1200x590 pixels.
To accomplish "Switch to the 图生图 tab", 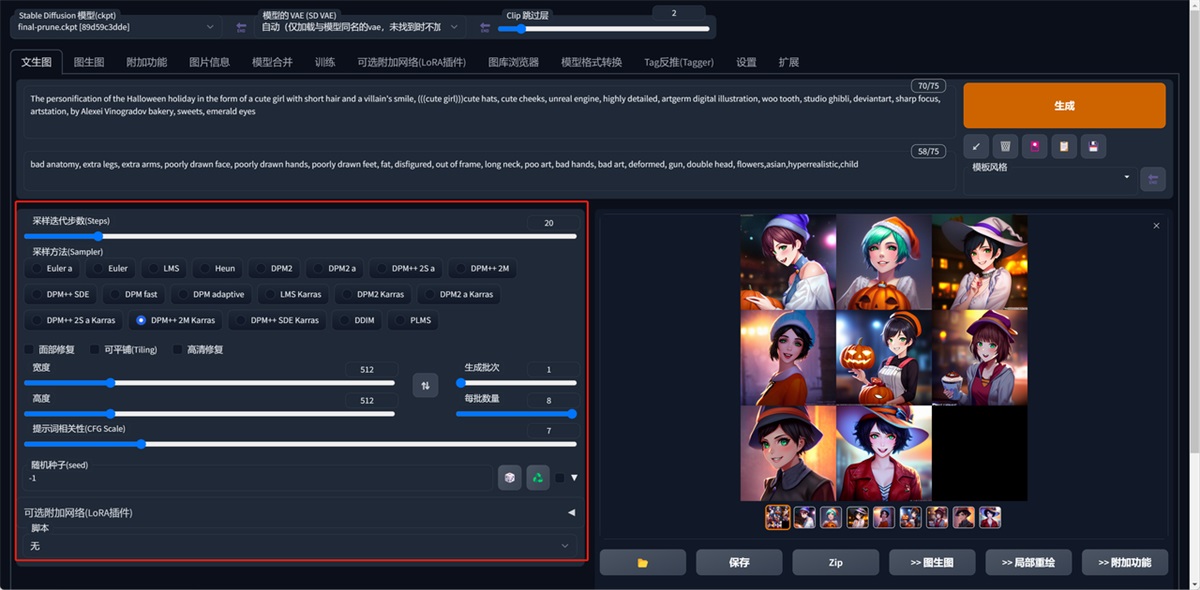I will tap(89, 62).
